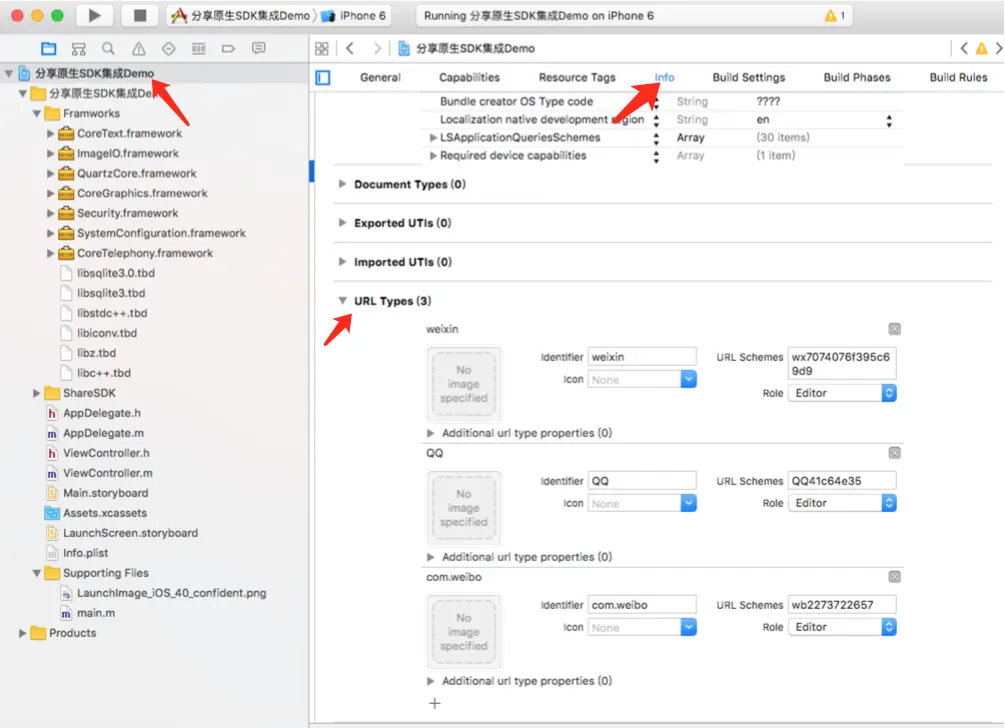The height and width of the screenshot is (728, 1005).
Task: Edit the QQ URL Schemes field
Action: [842, 481]
